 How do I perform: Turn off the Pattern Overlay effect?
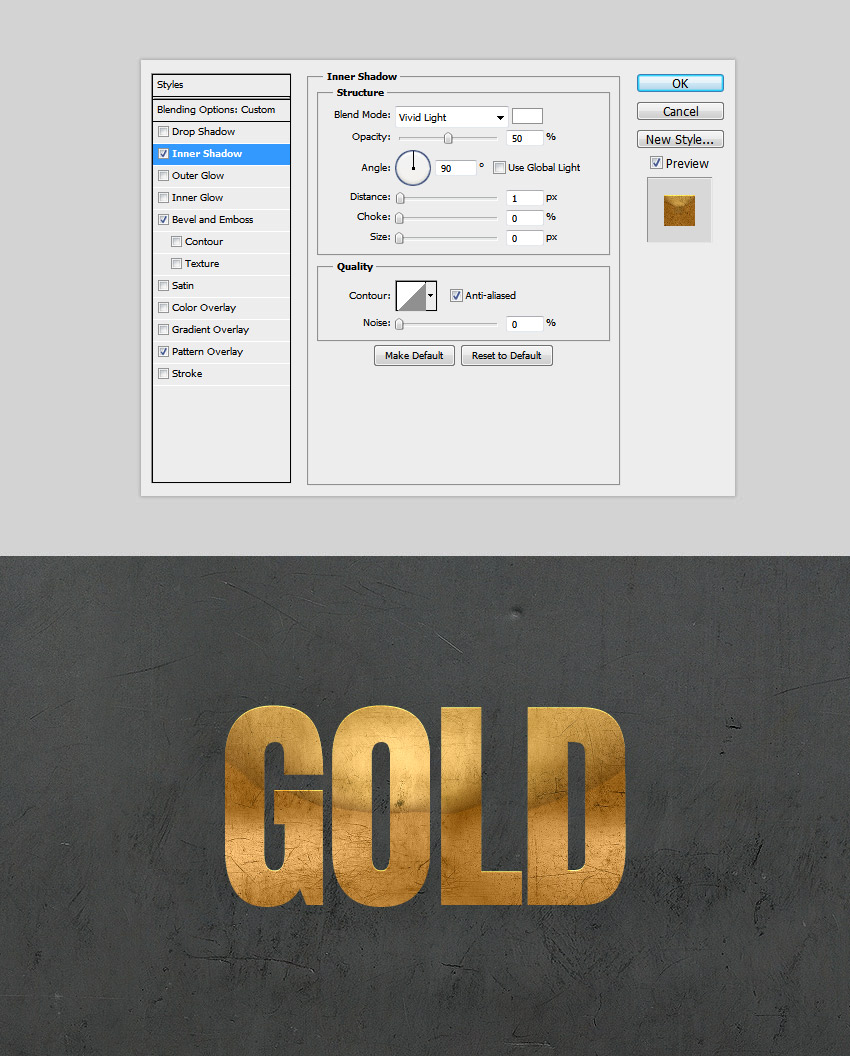click(162, 351)
